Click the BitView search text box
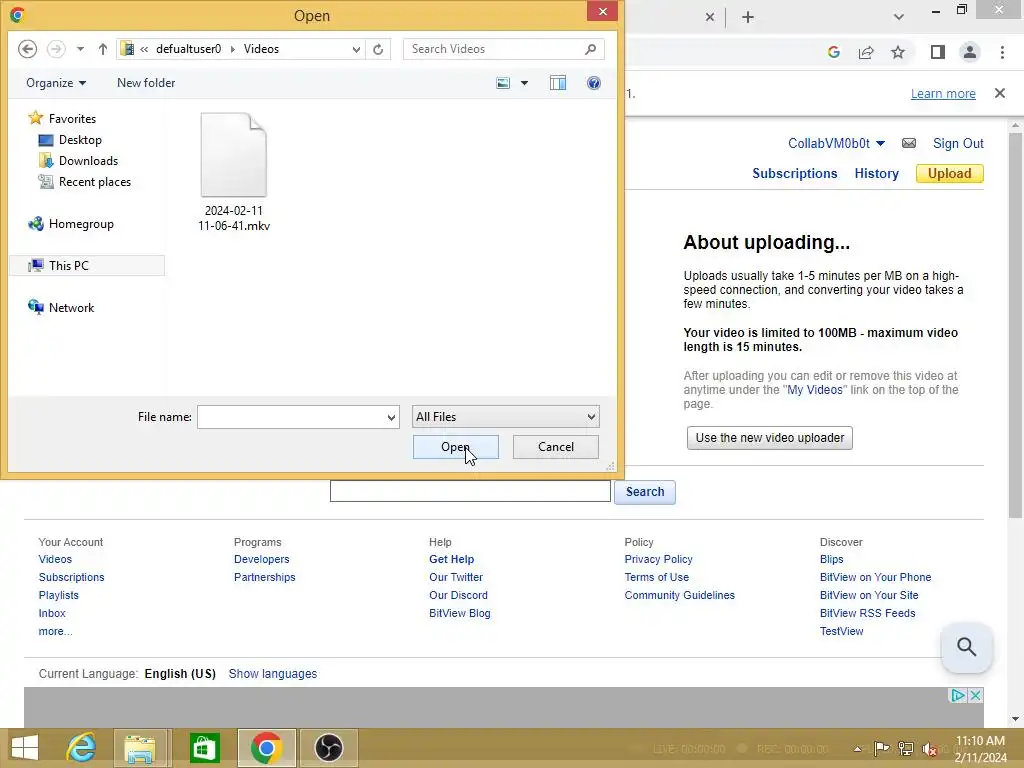 click(470, 491)
